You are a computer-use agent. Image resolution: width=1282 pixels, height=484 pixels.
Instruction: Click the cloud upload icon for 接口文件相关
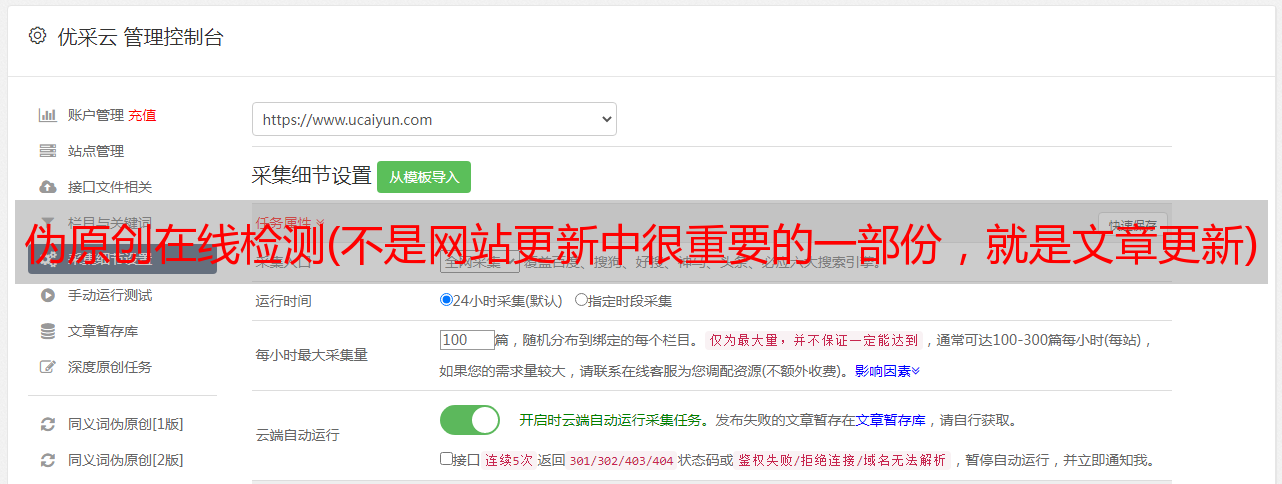tap(47, 187)
